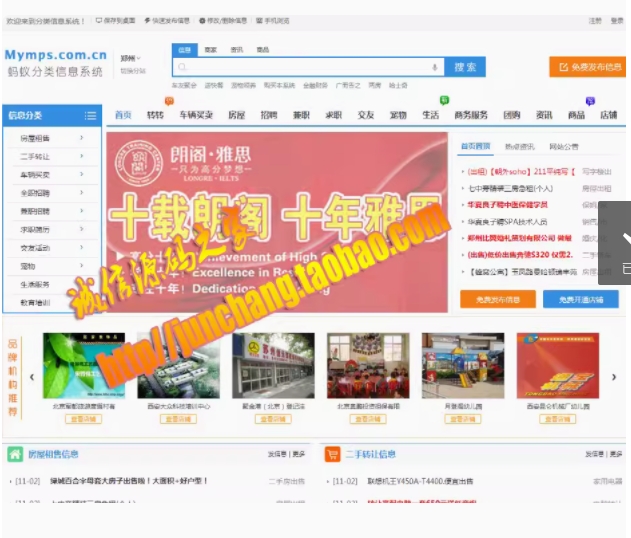Screen dimensions: 631x538
Task: Click 查看店铺 under the classroom thumbnail
Action: pyautogui.click(x=368, y=419)
